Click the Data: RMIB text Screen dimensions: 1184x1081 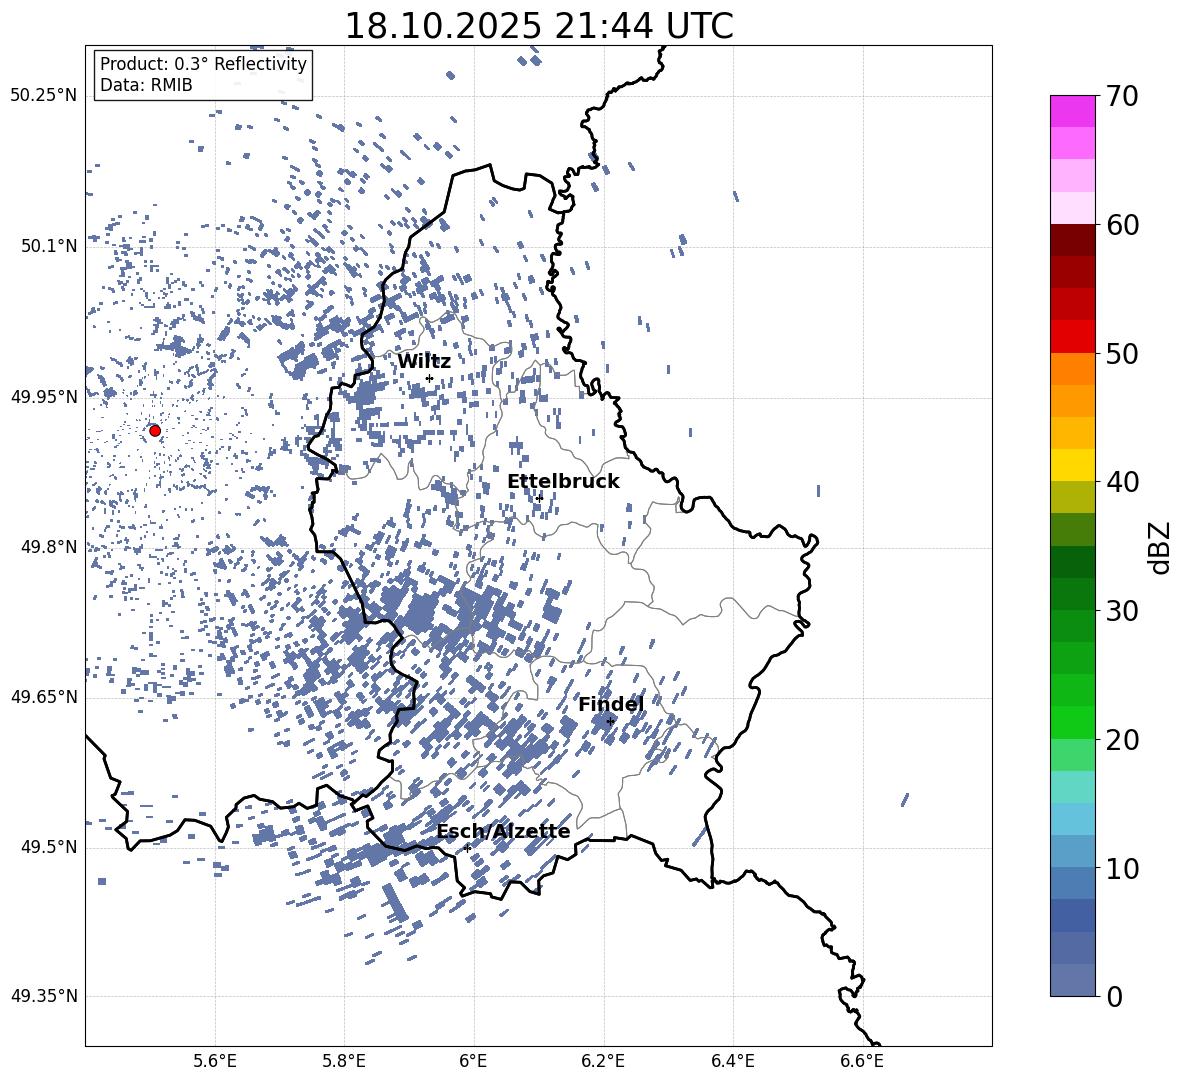[146, 85]
